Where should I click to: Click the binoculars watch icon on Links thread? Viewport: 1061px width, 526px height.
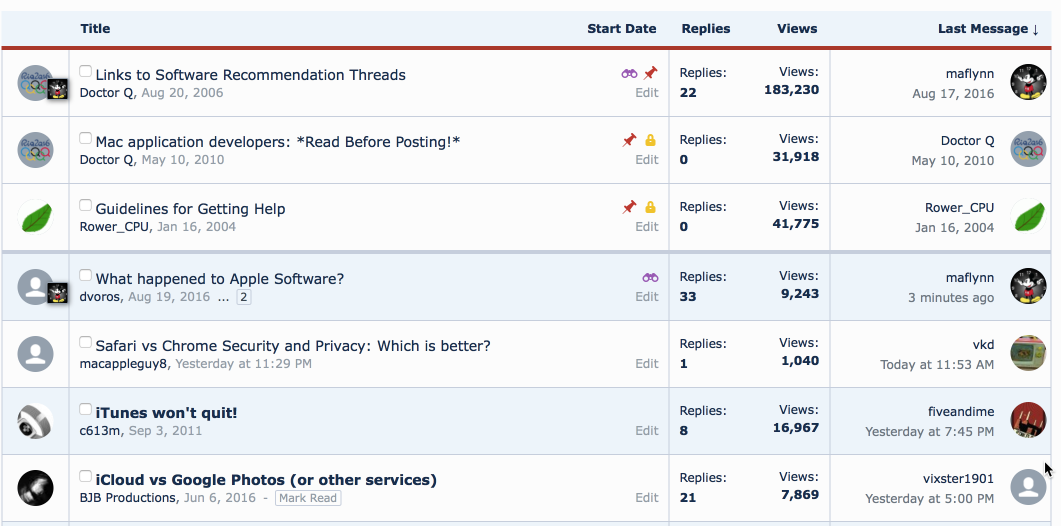pos(629,74)
